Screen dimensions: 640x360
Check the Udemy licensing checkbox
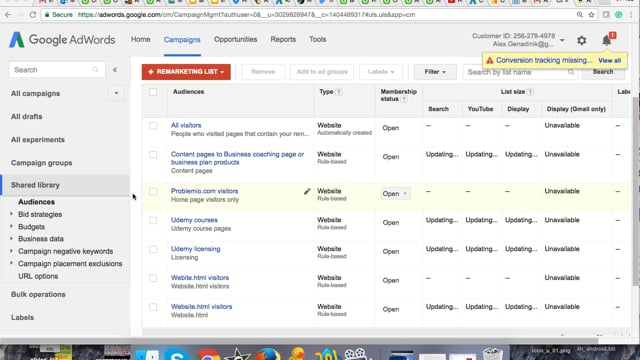pos(153,249)
